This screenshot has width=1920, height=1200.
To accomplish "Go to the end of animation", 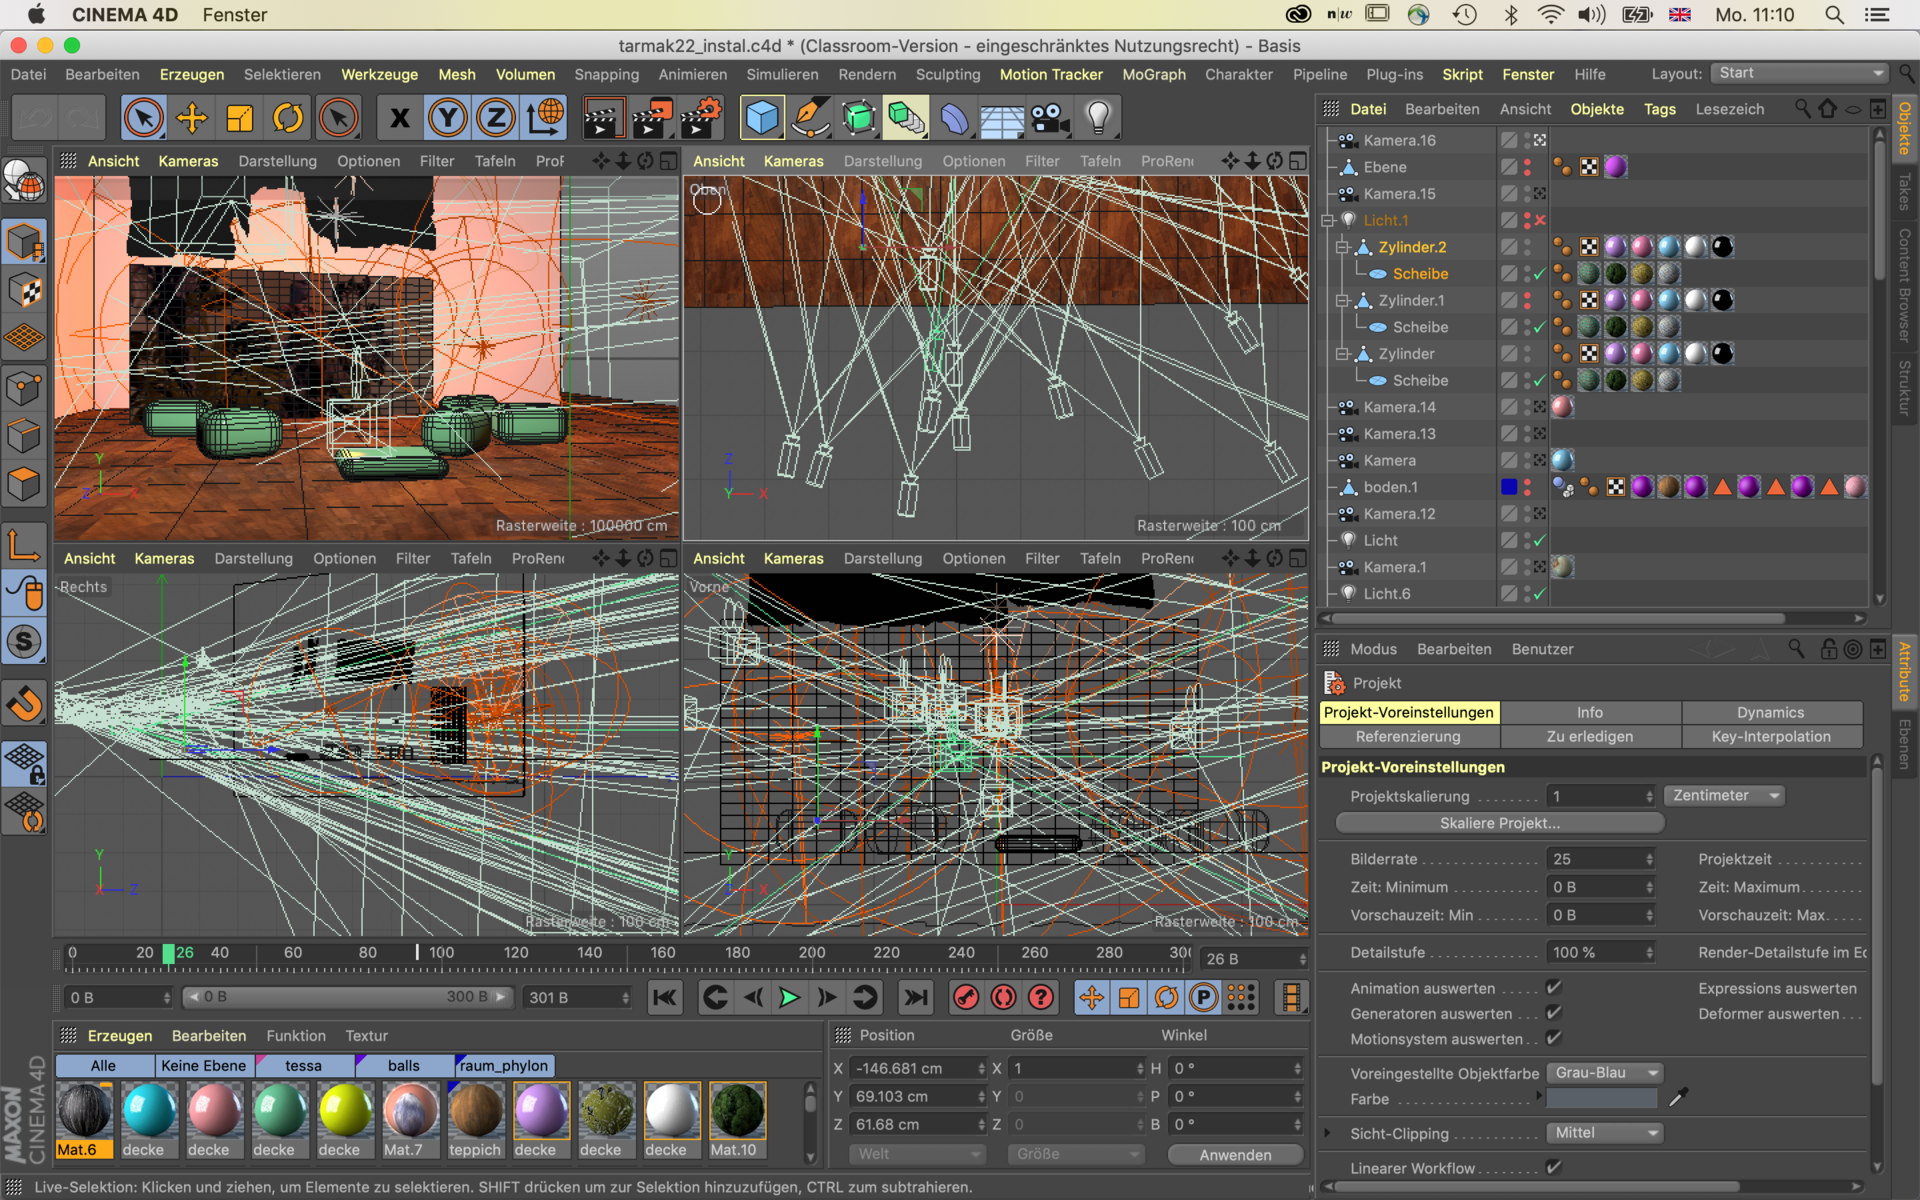I will pos(915,997).
